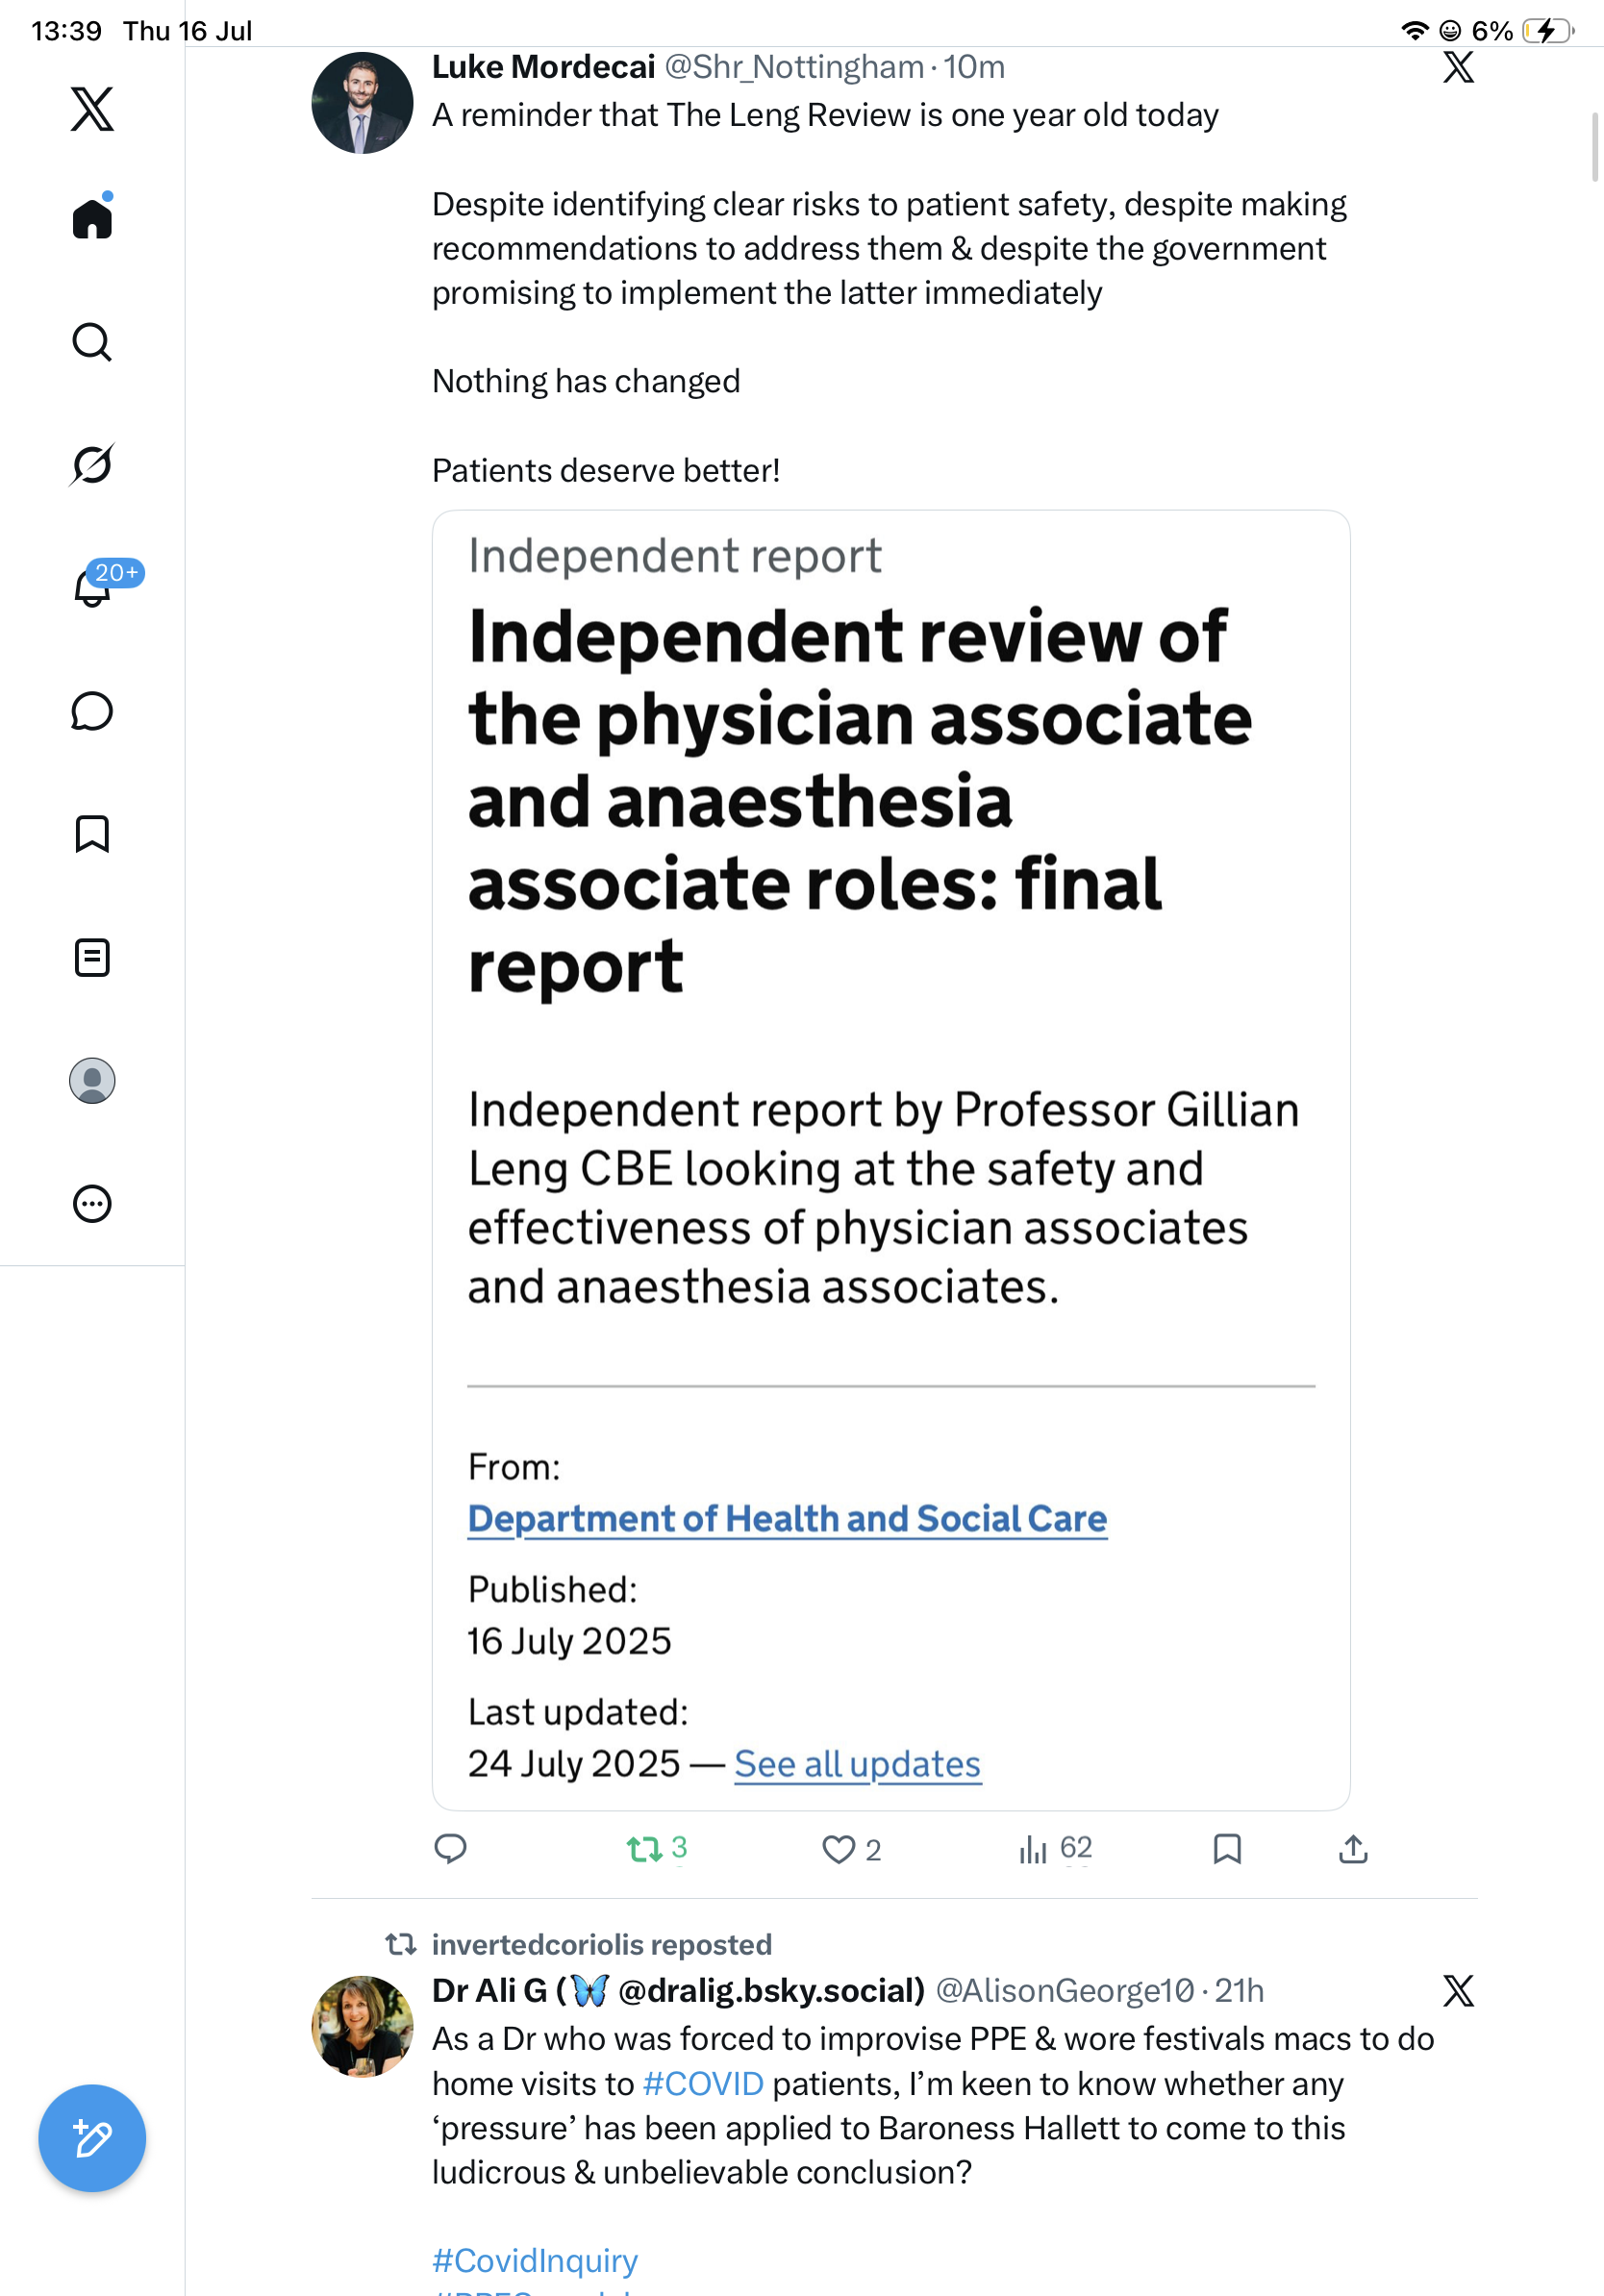Open Profile avatar in sidebar
This screenshot has height=2296, width=1604.
click(x=92, y=1081)
